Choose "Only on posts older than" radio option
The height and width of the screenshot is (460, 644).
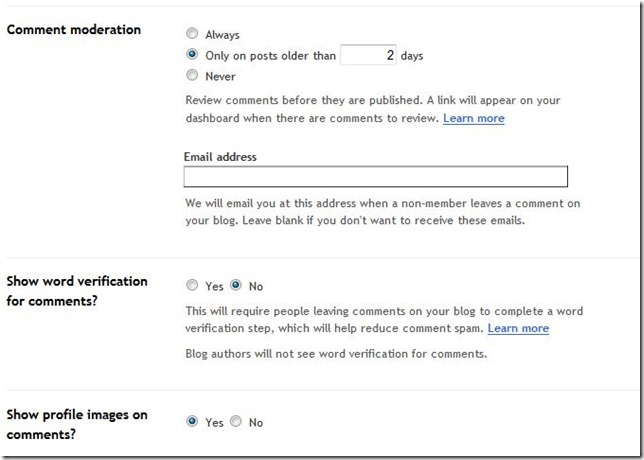(x=192, y=55)
